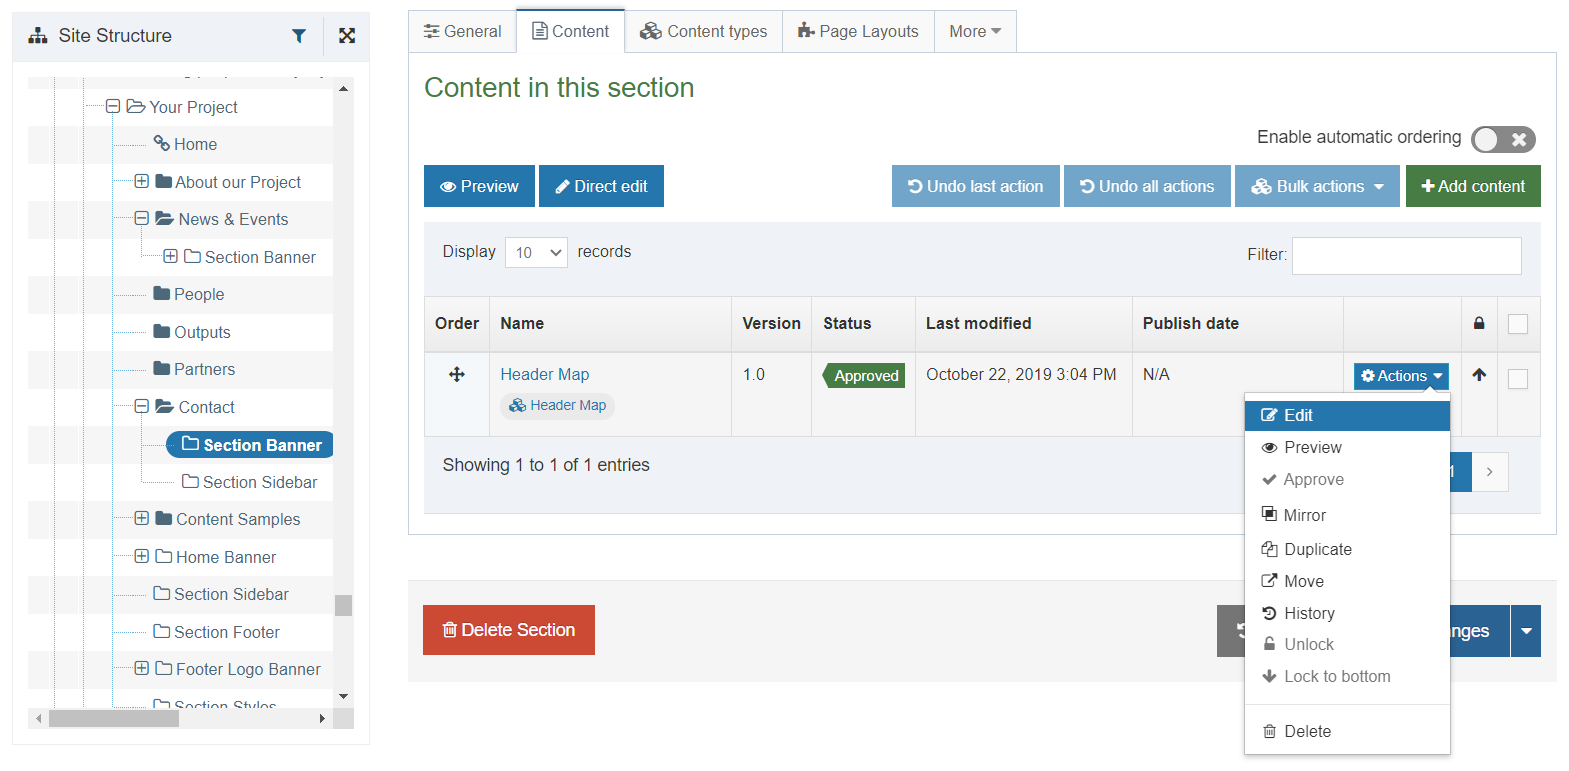Image resolution: width=1569 pixels, height=771 pixels.
Task: Click into the Filter text field
Action: 1406,256
